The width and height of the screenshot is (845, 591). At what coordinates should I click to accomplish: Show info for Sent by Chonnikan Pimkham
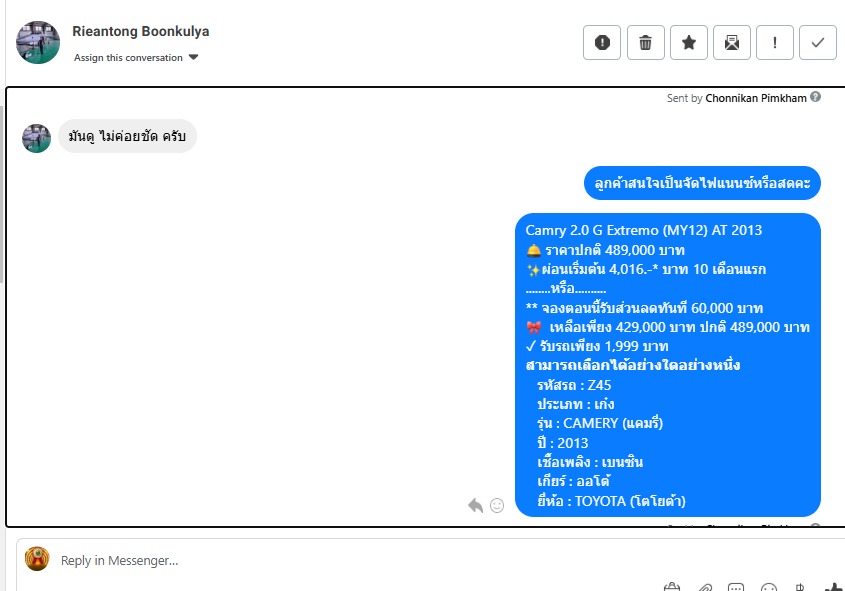coord(815,97)
